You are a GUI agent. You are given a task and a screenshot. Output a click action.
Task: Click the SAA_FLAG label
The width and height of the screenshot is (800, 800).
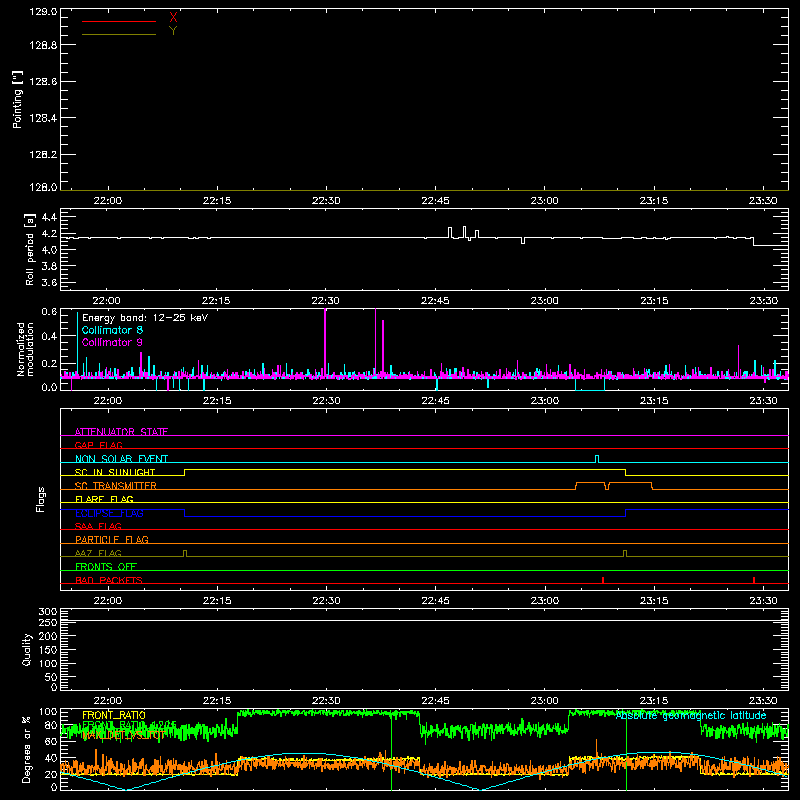click(98, 526)
